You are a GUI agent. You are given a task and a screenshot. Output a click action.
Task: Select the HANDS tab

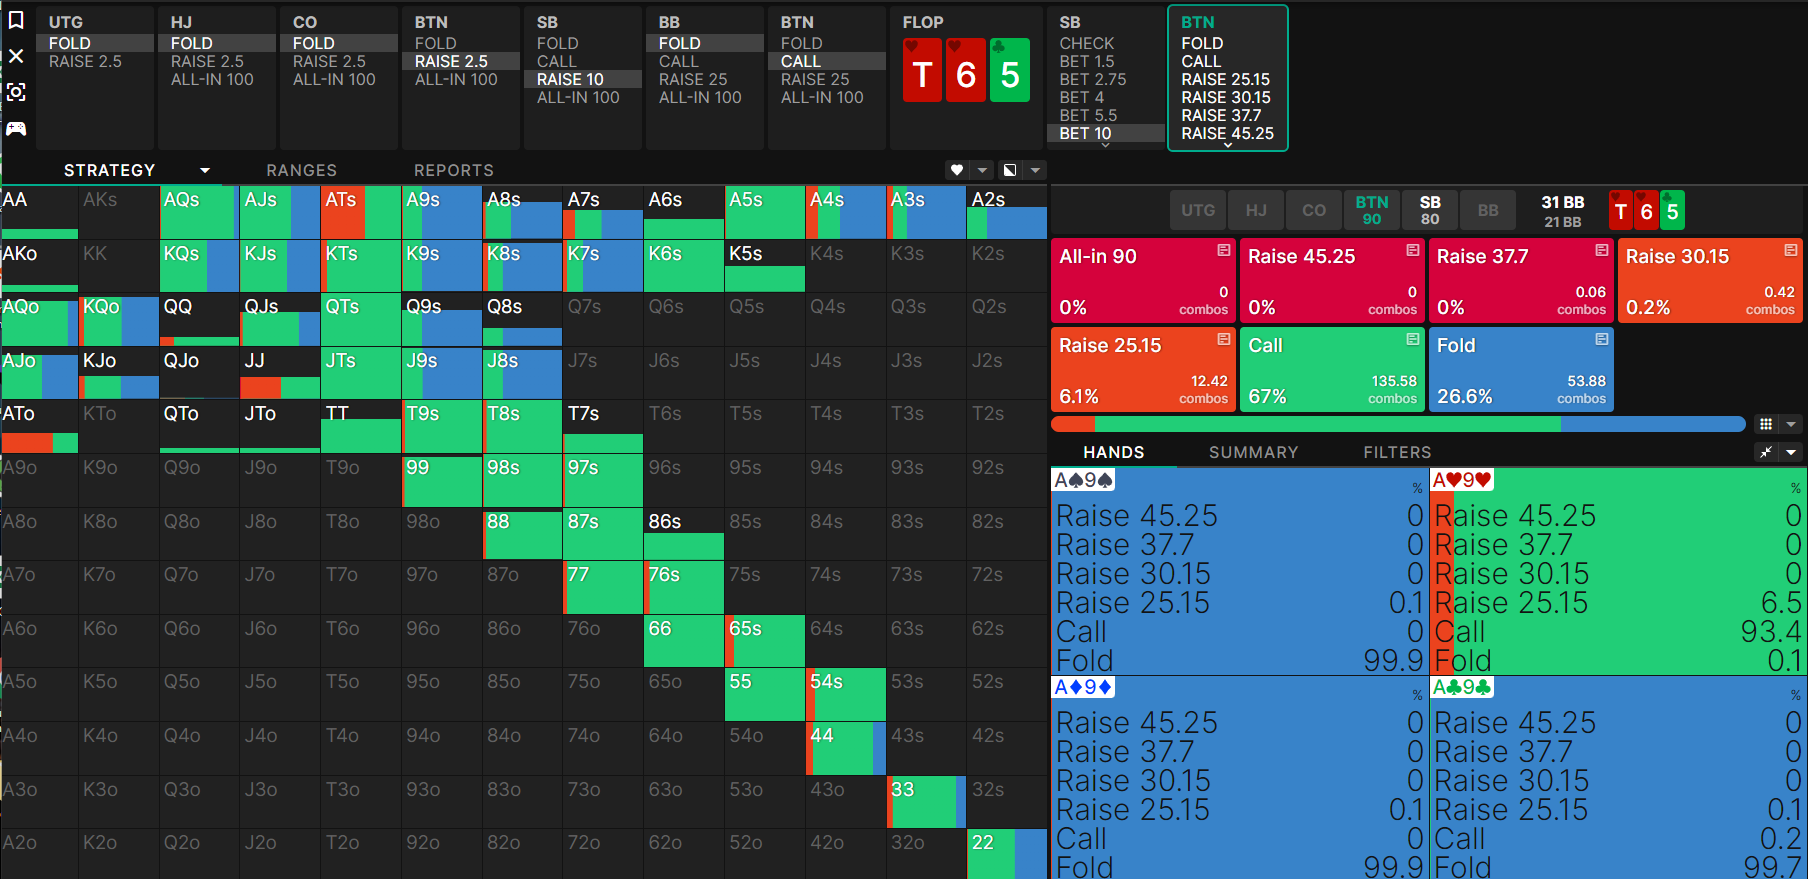(x=1114, y=452)
